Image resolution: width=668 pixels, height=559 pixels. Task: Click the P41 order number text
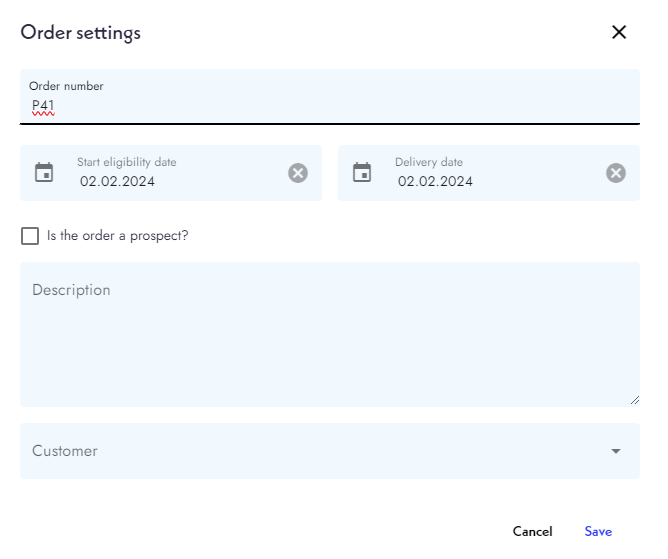pos(43,105)
